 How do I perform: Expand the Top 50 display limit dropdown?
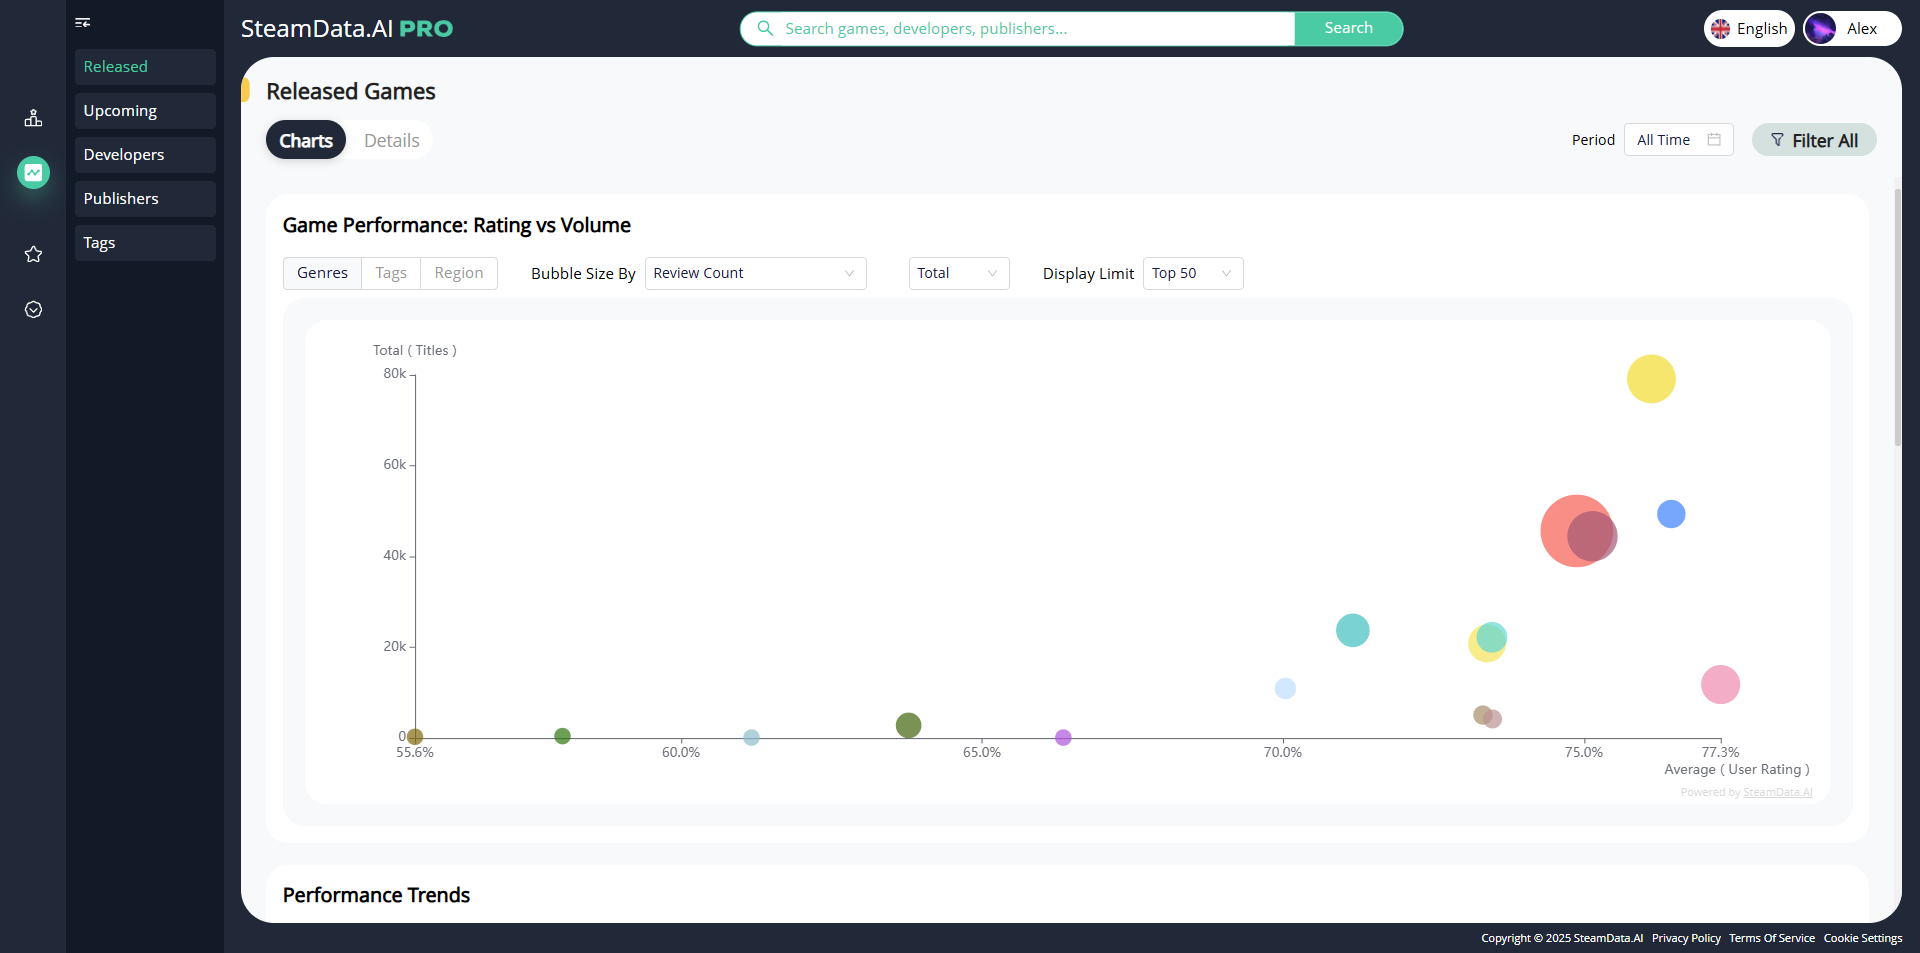click(x=1192, y=273)
